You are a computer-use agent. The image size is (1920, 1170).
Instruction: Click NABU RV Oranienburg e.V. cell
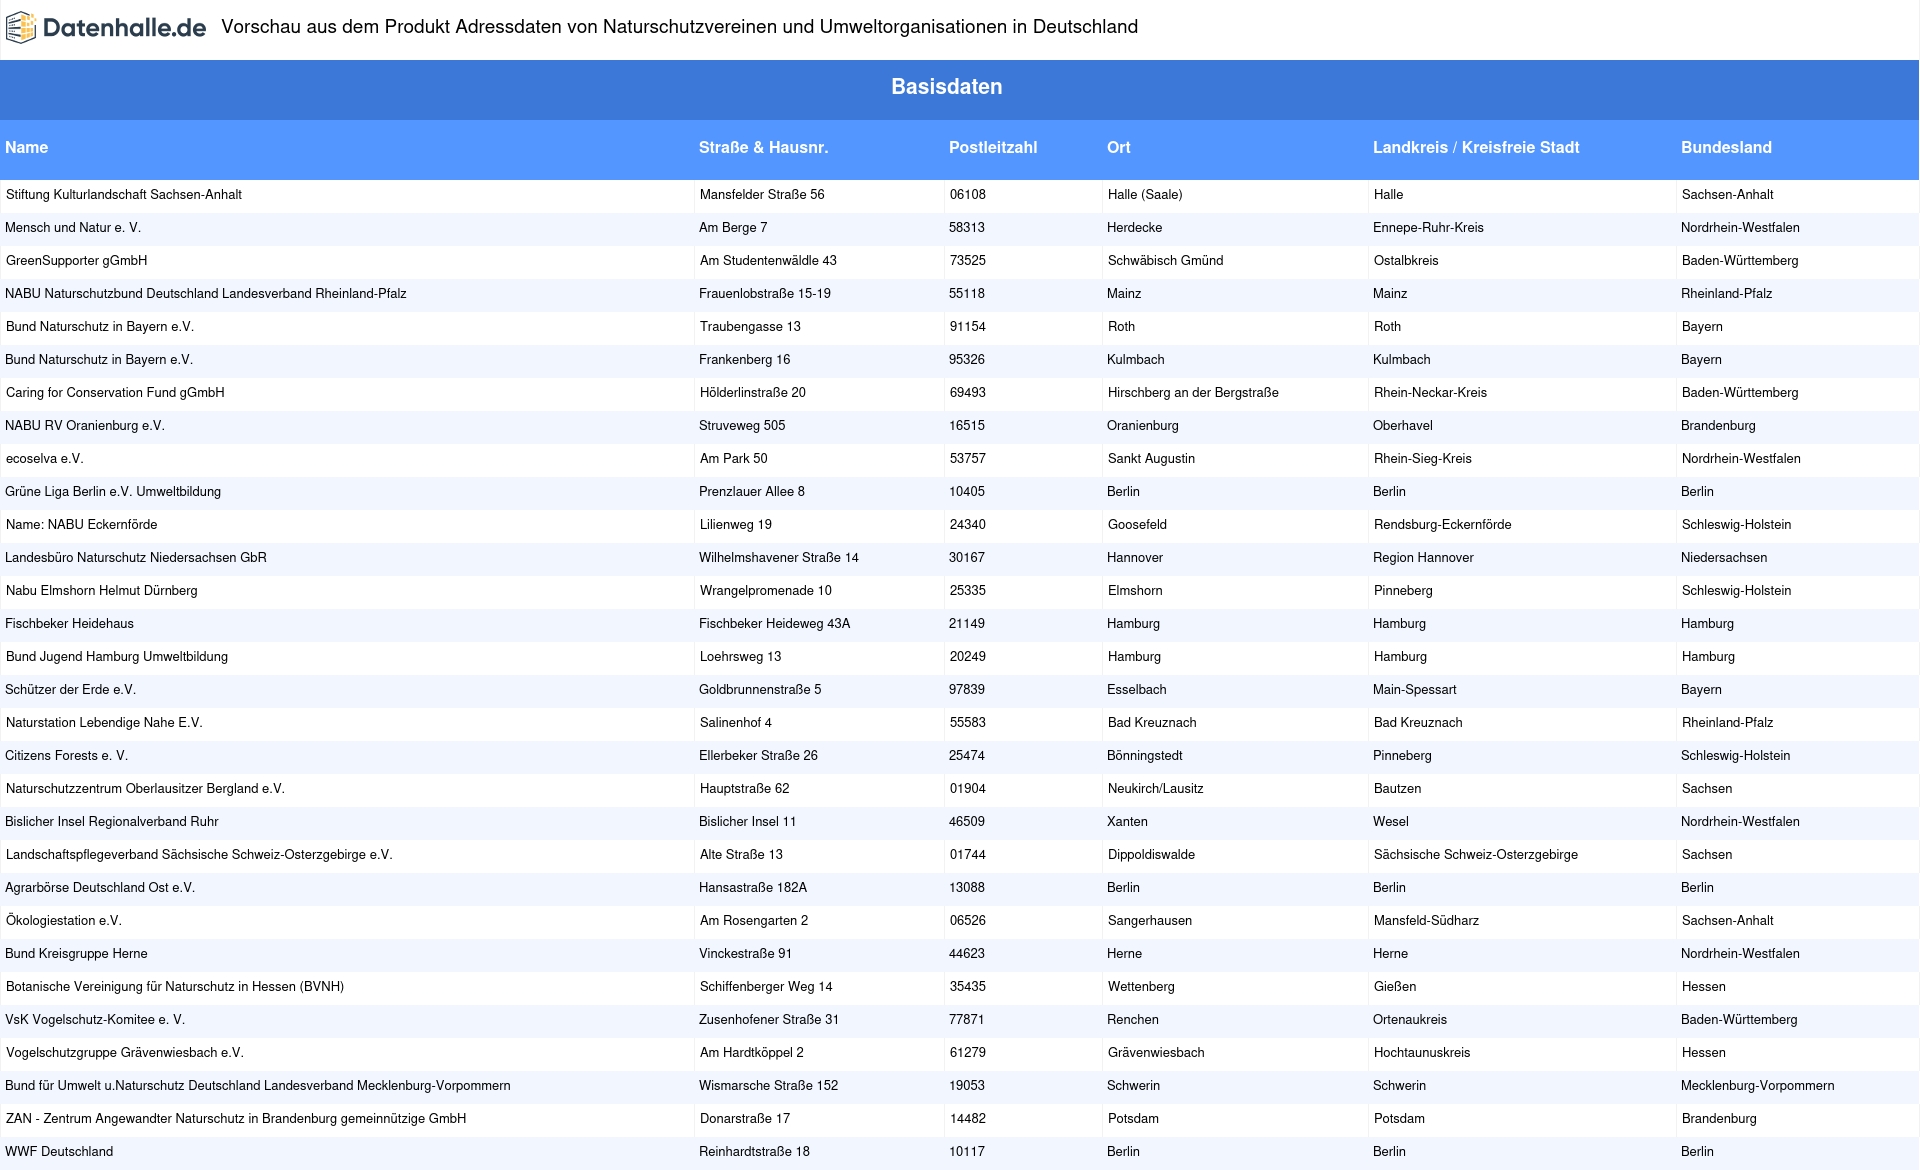click(x=85, y=426)
